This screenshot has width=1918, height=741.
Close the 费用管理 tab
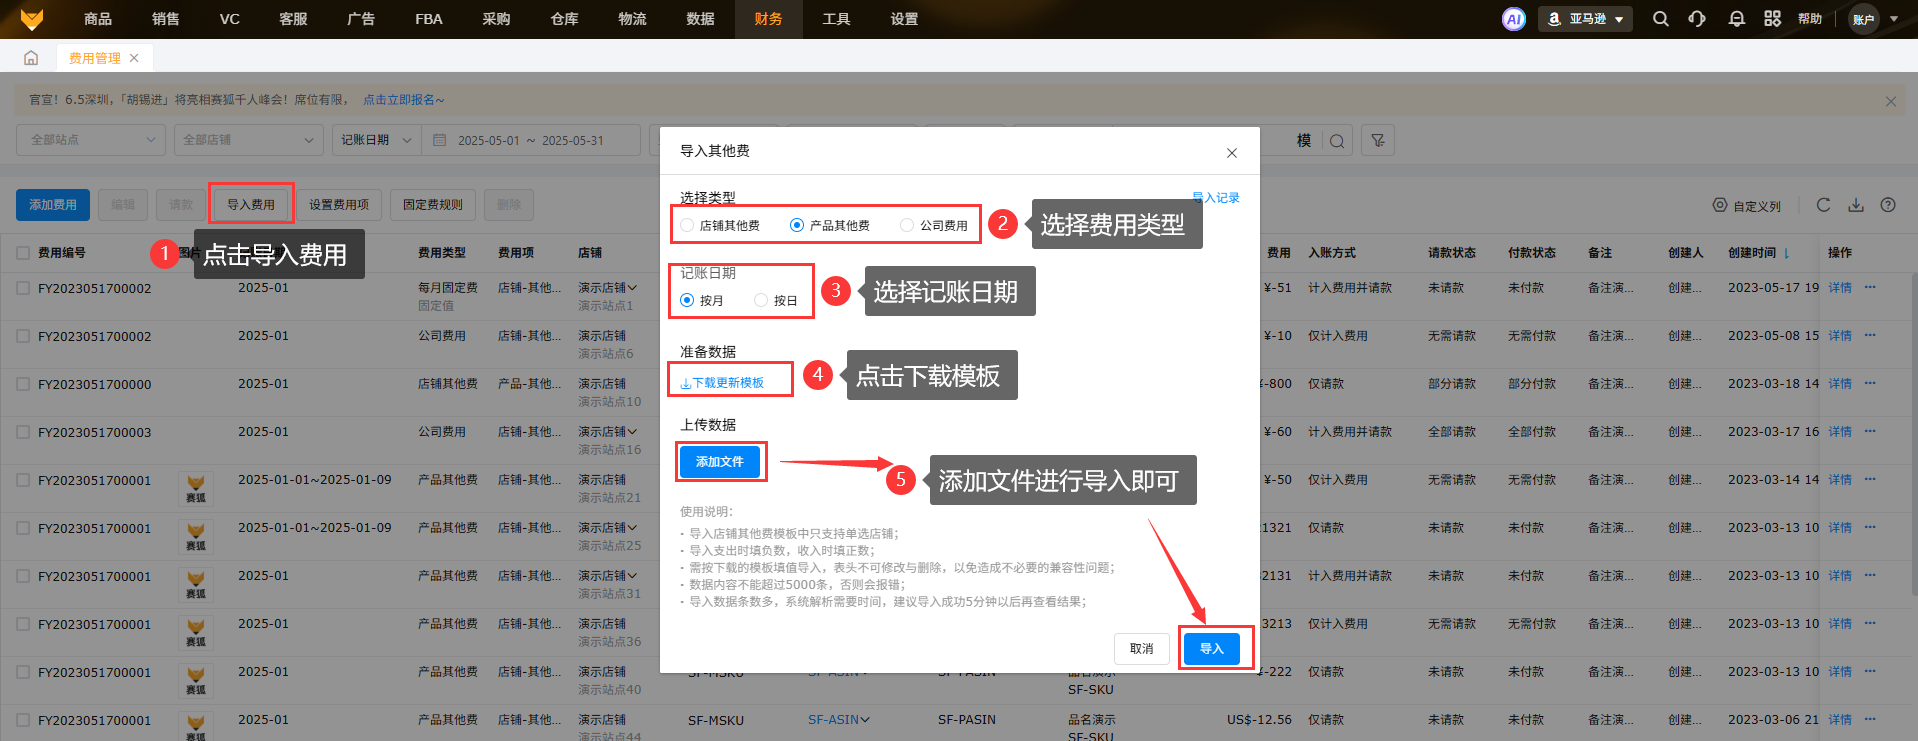point(134,58)
